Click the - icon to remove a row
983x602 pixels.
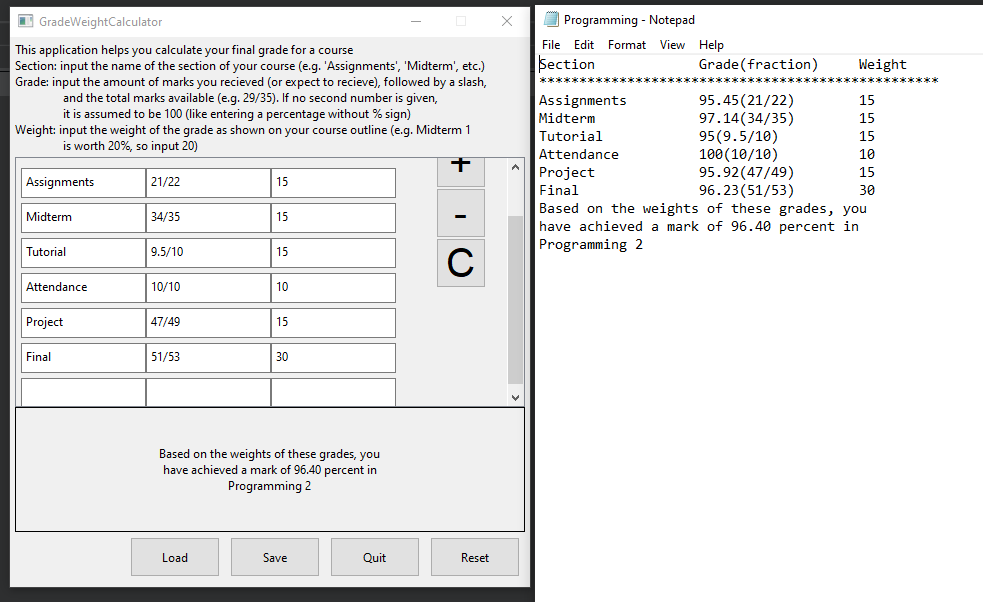click(x=460, y=212)
